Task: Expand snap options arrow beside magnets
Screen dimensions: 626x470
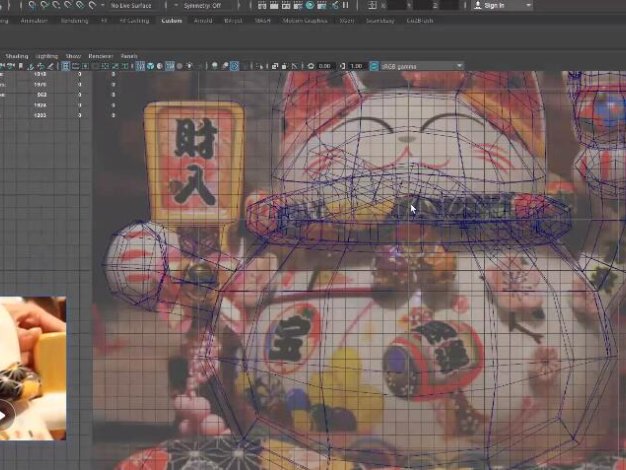Action: (103, 6)
